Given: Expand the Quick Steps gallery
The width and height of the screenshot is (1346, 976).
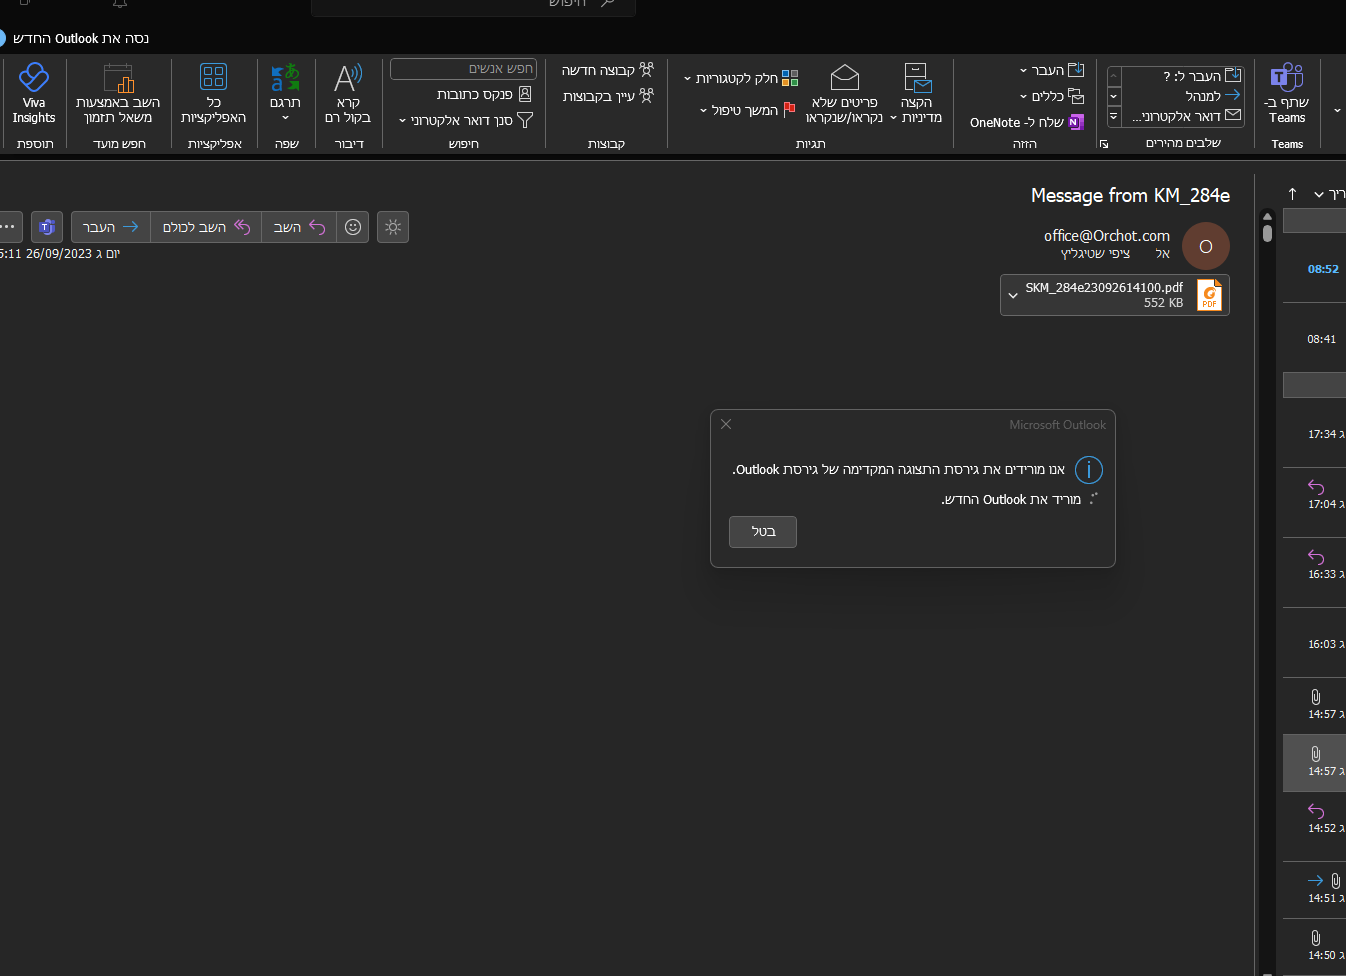Looking at the screenshot, I should (1114, 117).
